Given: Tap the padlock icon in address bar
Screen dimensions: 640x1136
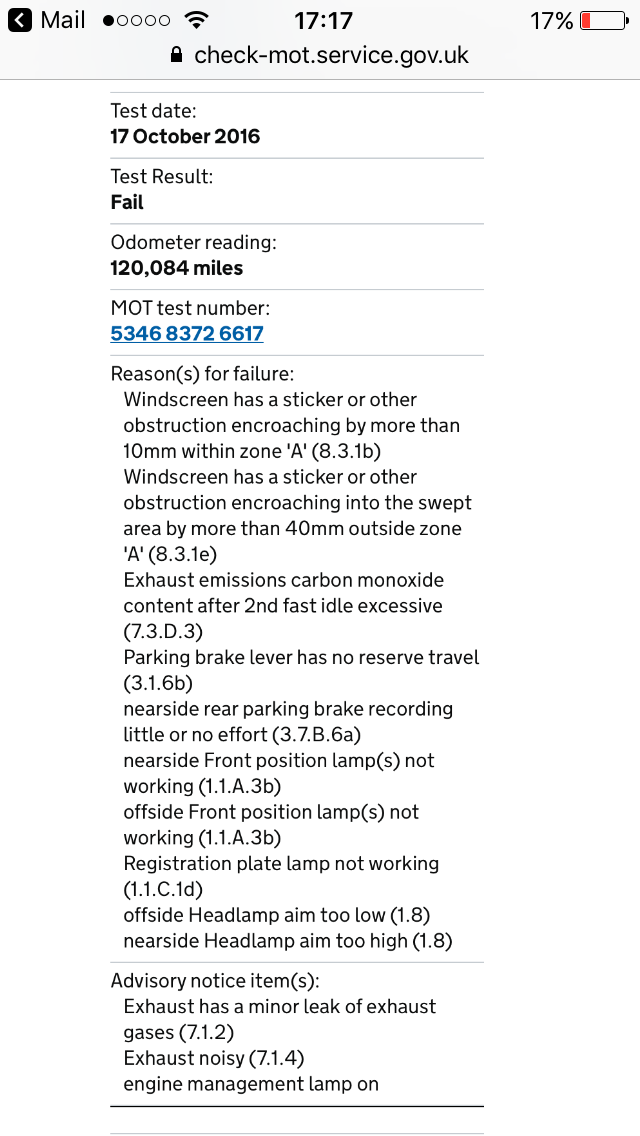Looking at the screenshot, I should (176, 55).
